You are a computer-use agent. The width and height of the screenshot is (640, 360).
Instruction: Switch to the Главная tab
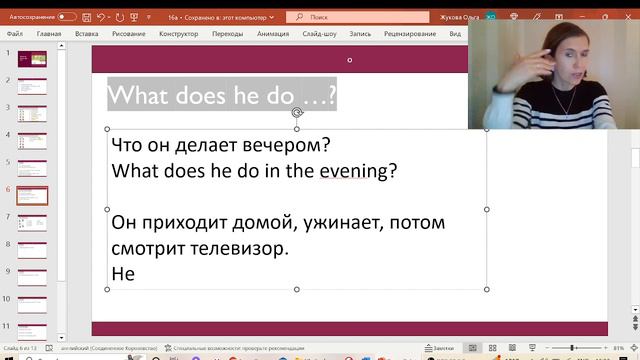pyautogui.click(x=49, y=34)
